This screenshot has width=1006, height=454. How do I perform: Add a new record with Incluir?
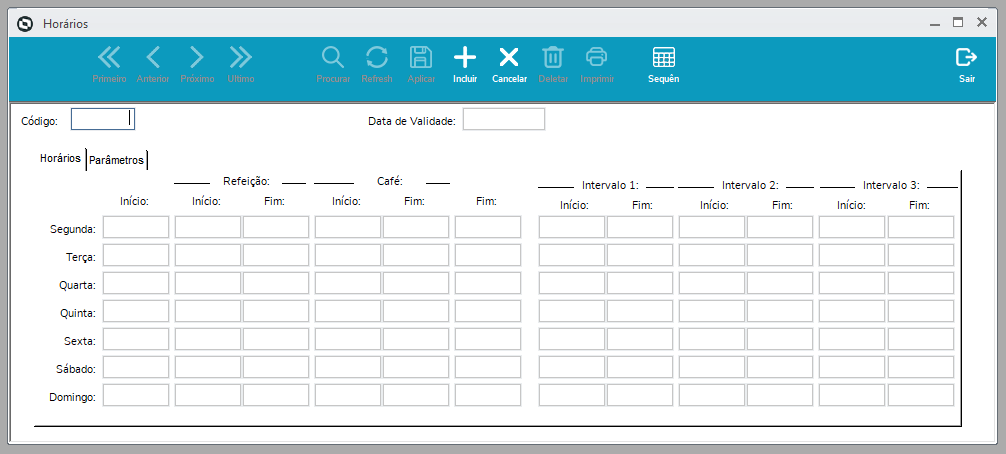click(x=465, y=65)
